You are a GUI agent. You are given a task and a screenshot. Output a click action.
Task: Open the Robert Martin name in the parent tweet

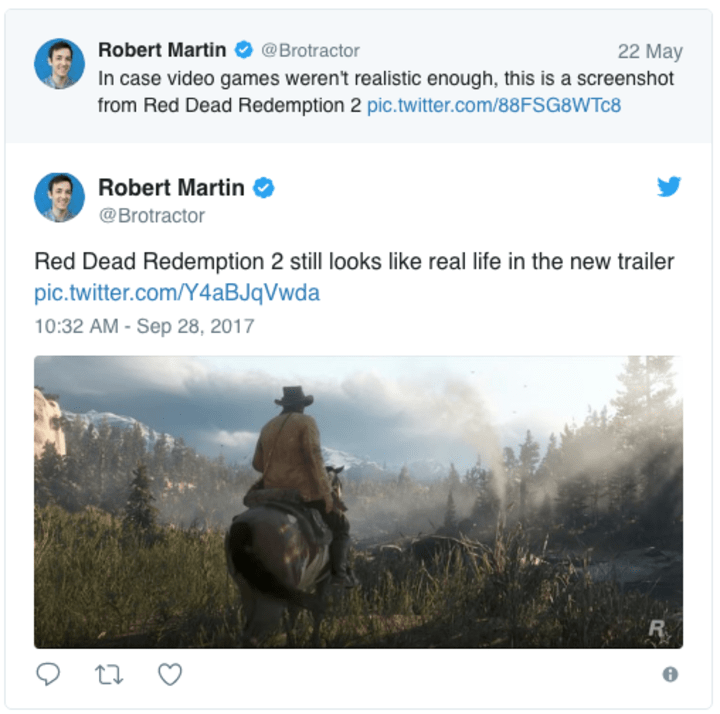[162, 50]
